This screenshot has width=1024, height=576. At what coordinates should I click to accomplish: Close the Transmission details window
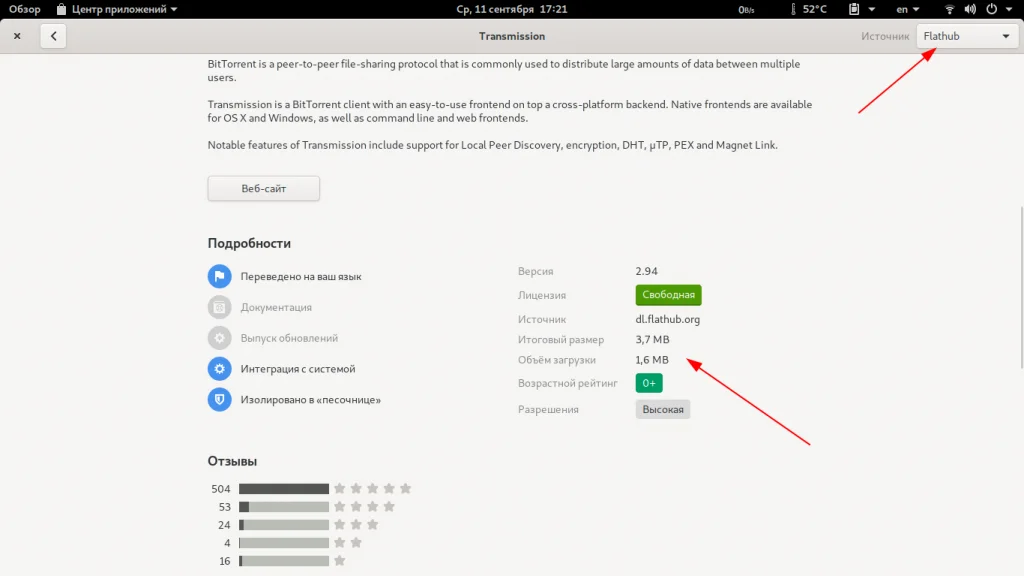click(x=18, y=36)
